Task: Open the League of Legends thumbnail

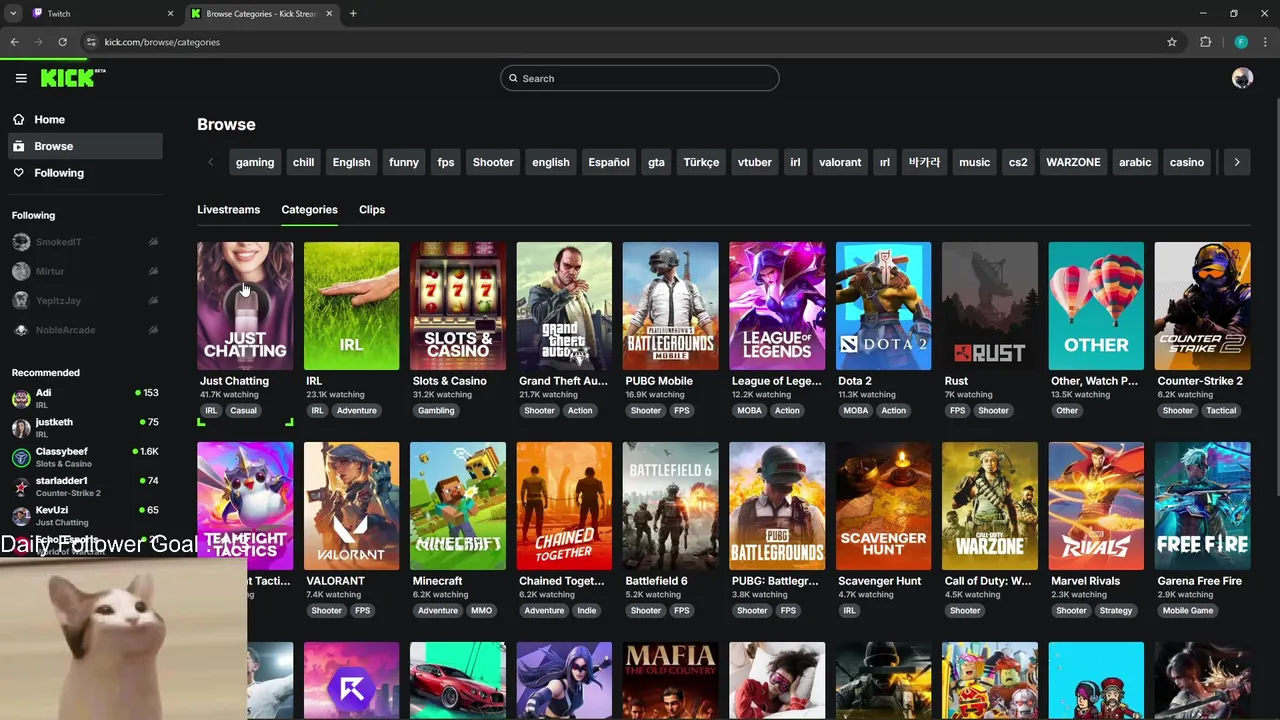Action: [x=777, y=306]
